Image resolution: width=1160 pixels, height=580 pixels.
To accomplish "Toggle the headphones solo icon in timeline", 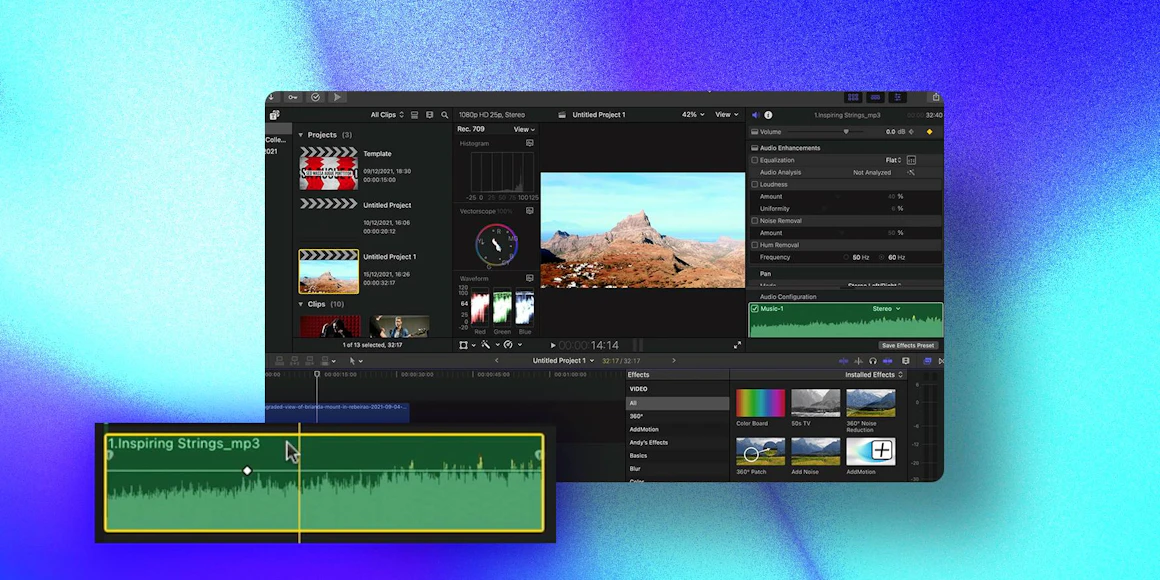I will coord(873,361).
